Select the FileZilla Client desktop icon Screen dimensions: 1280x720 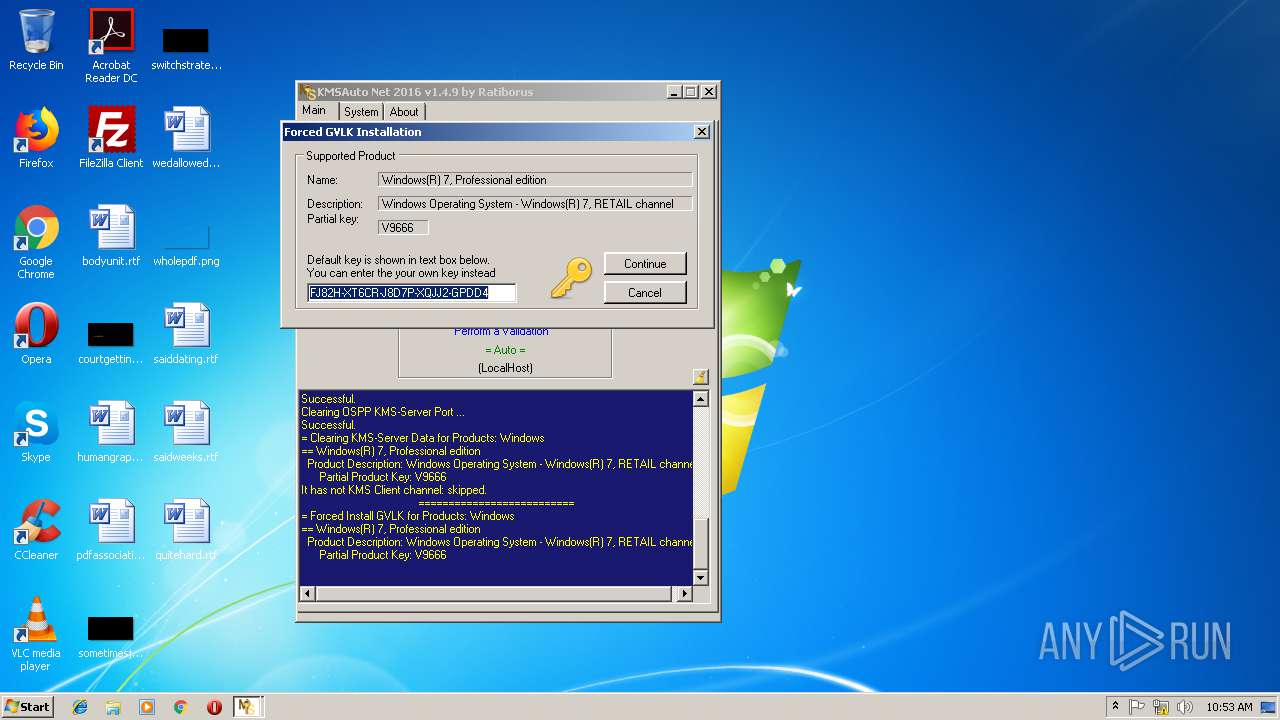(111, 138)
